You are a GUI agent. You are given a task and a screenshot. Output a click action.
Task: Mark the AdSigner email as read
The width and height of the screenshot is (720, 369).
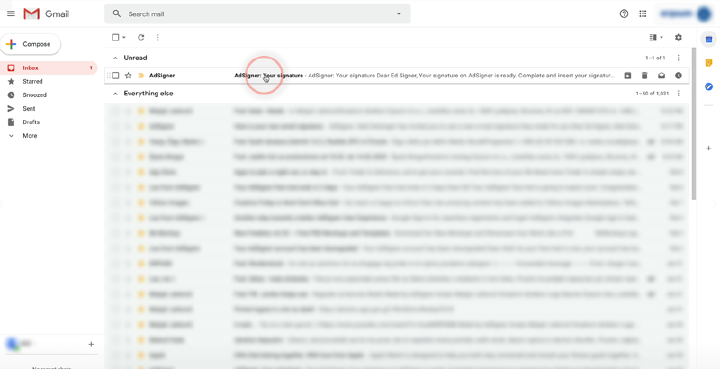tap(661, 75)
